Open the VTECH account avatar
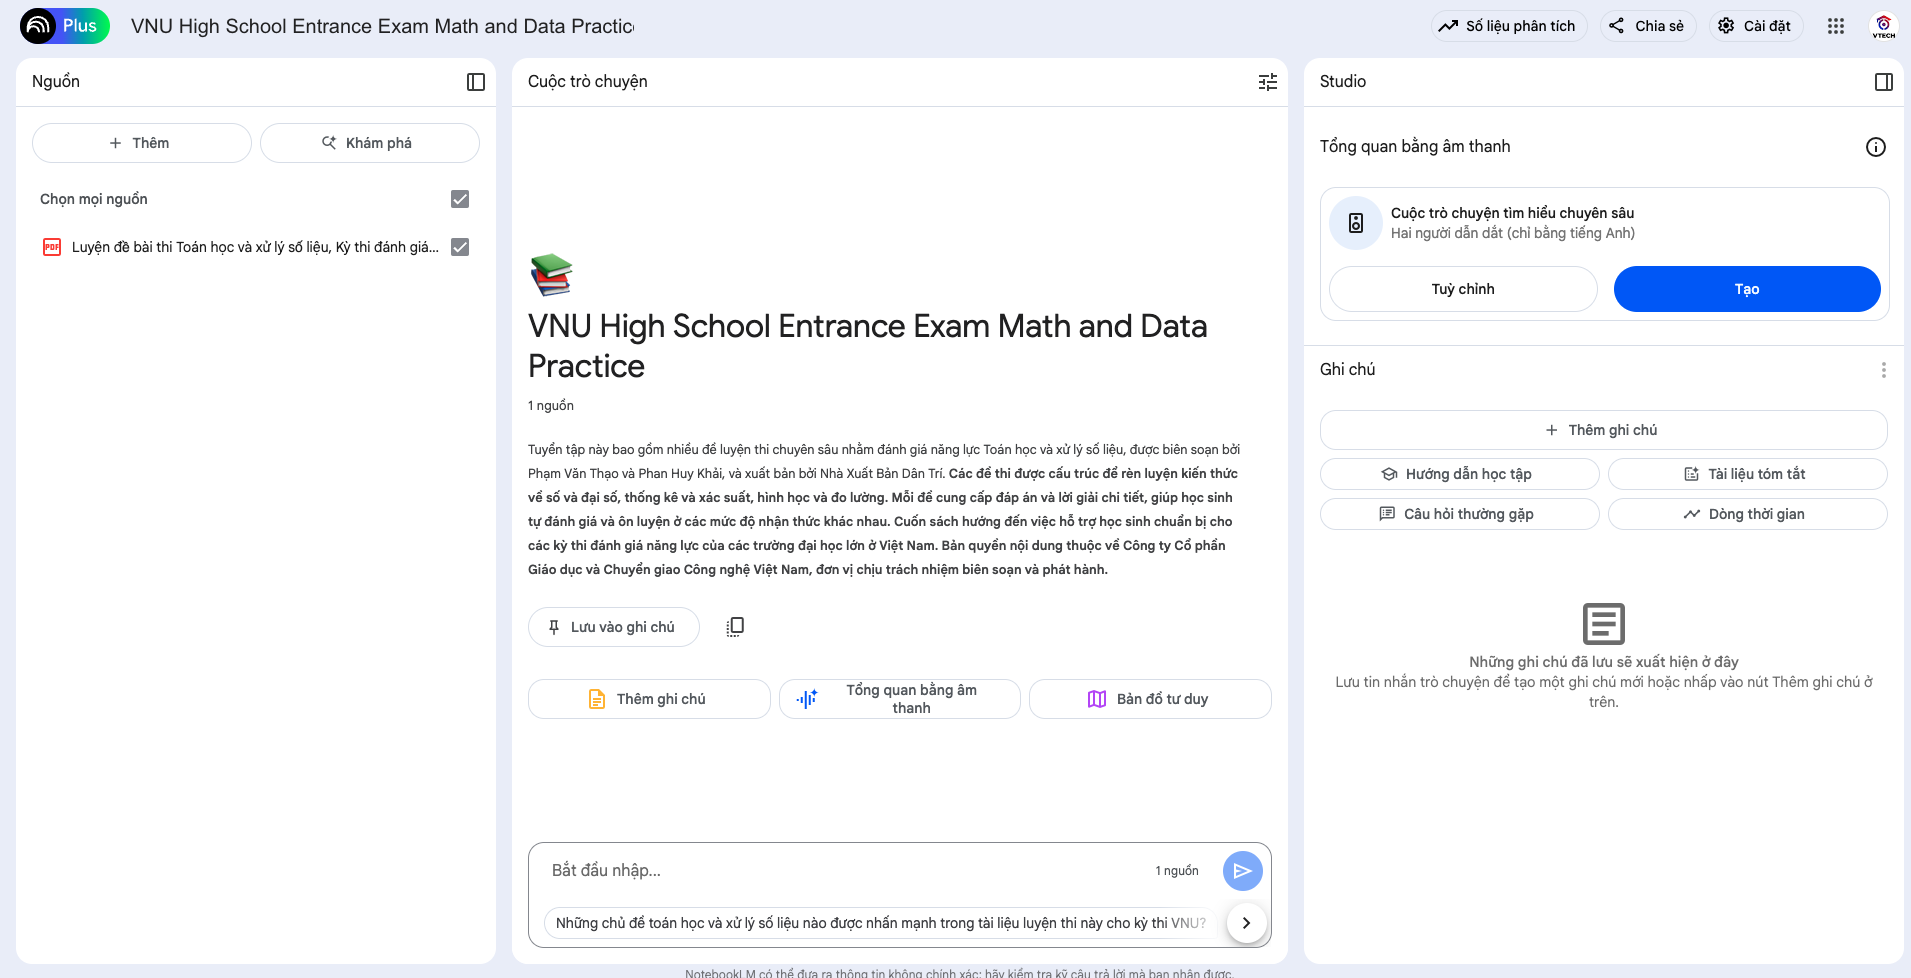Screen dimensions: 1911x978 pyautogui.click(x=1884, y=26)
